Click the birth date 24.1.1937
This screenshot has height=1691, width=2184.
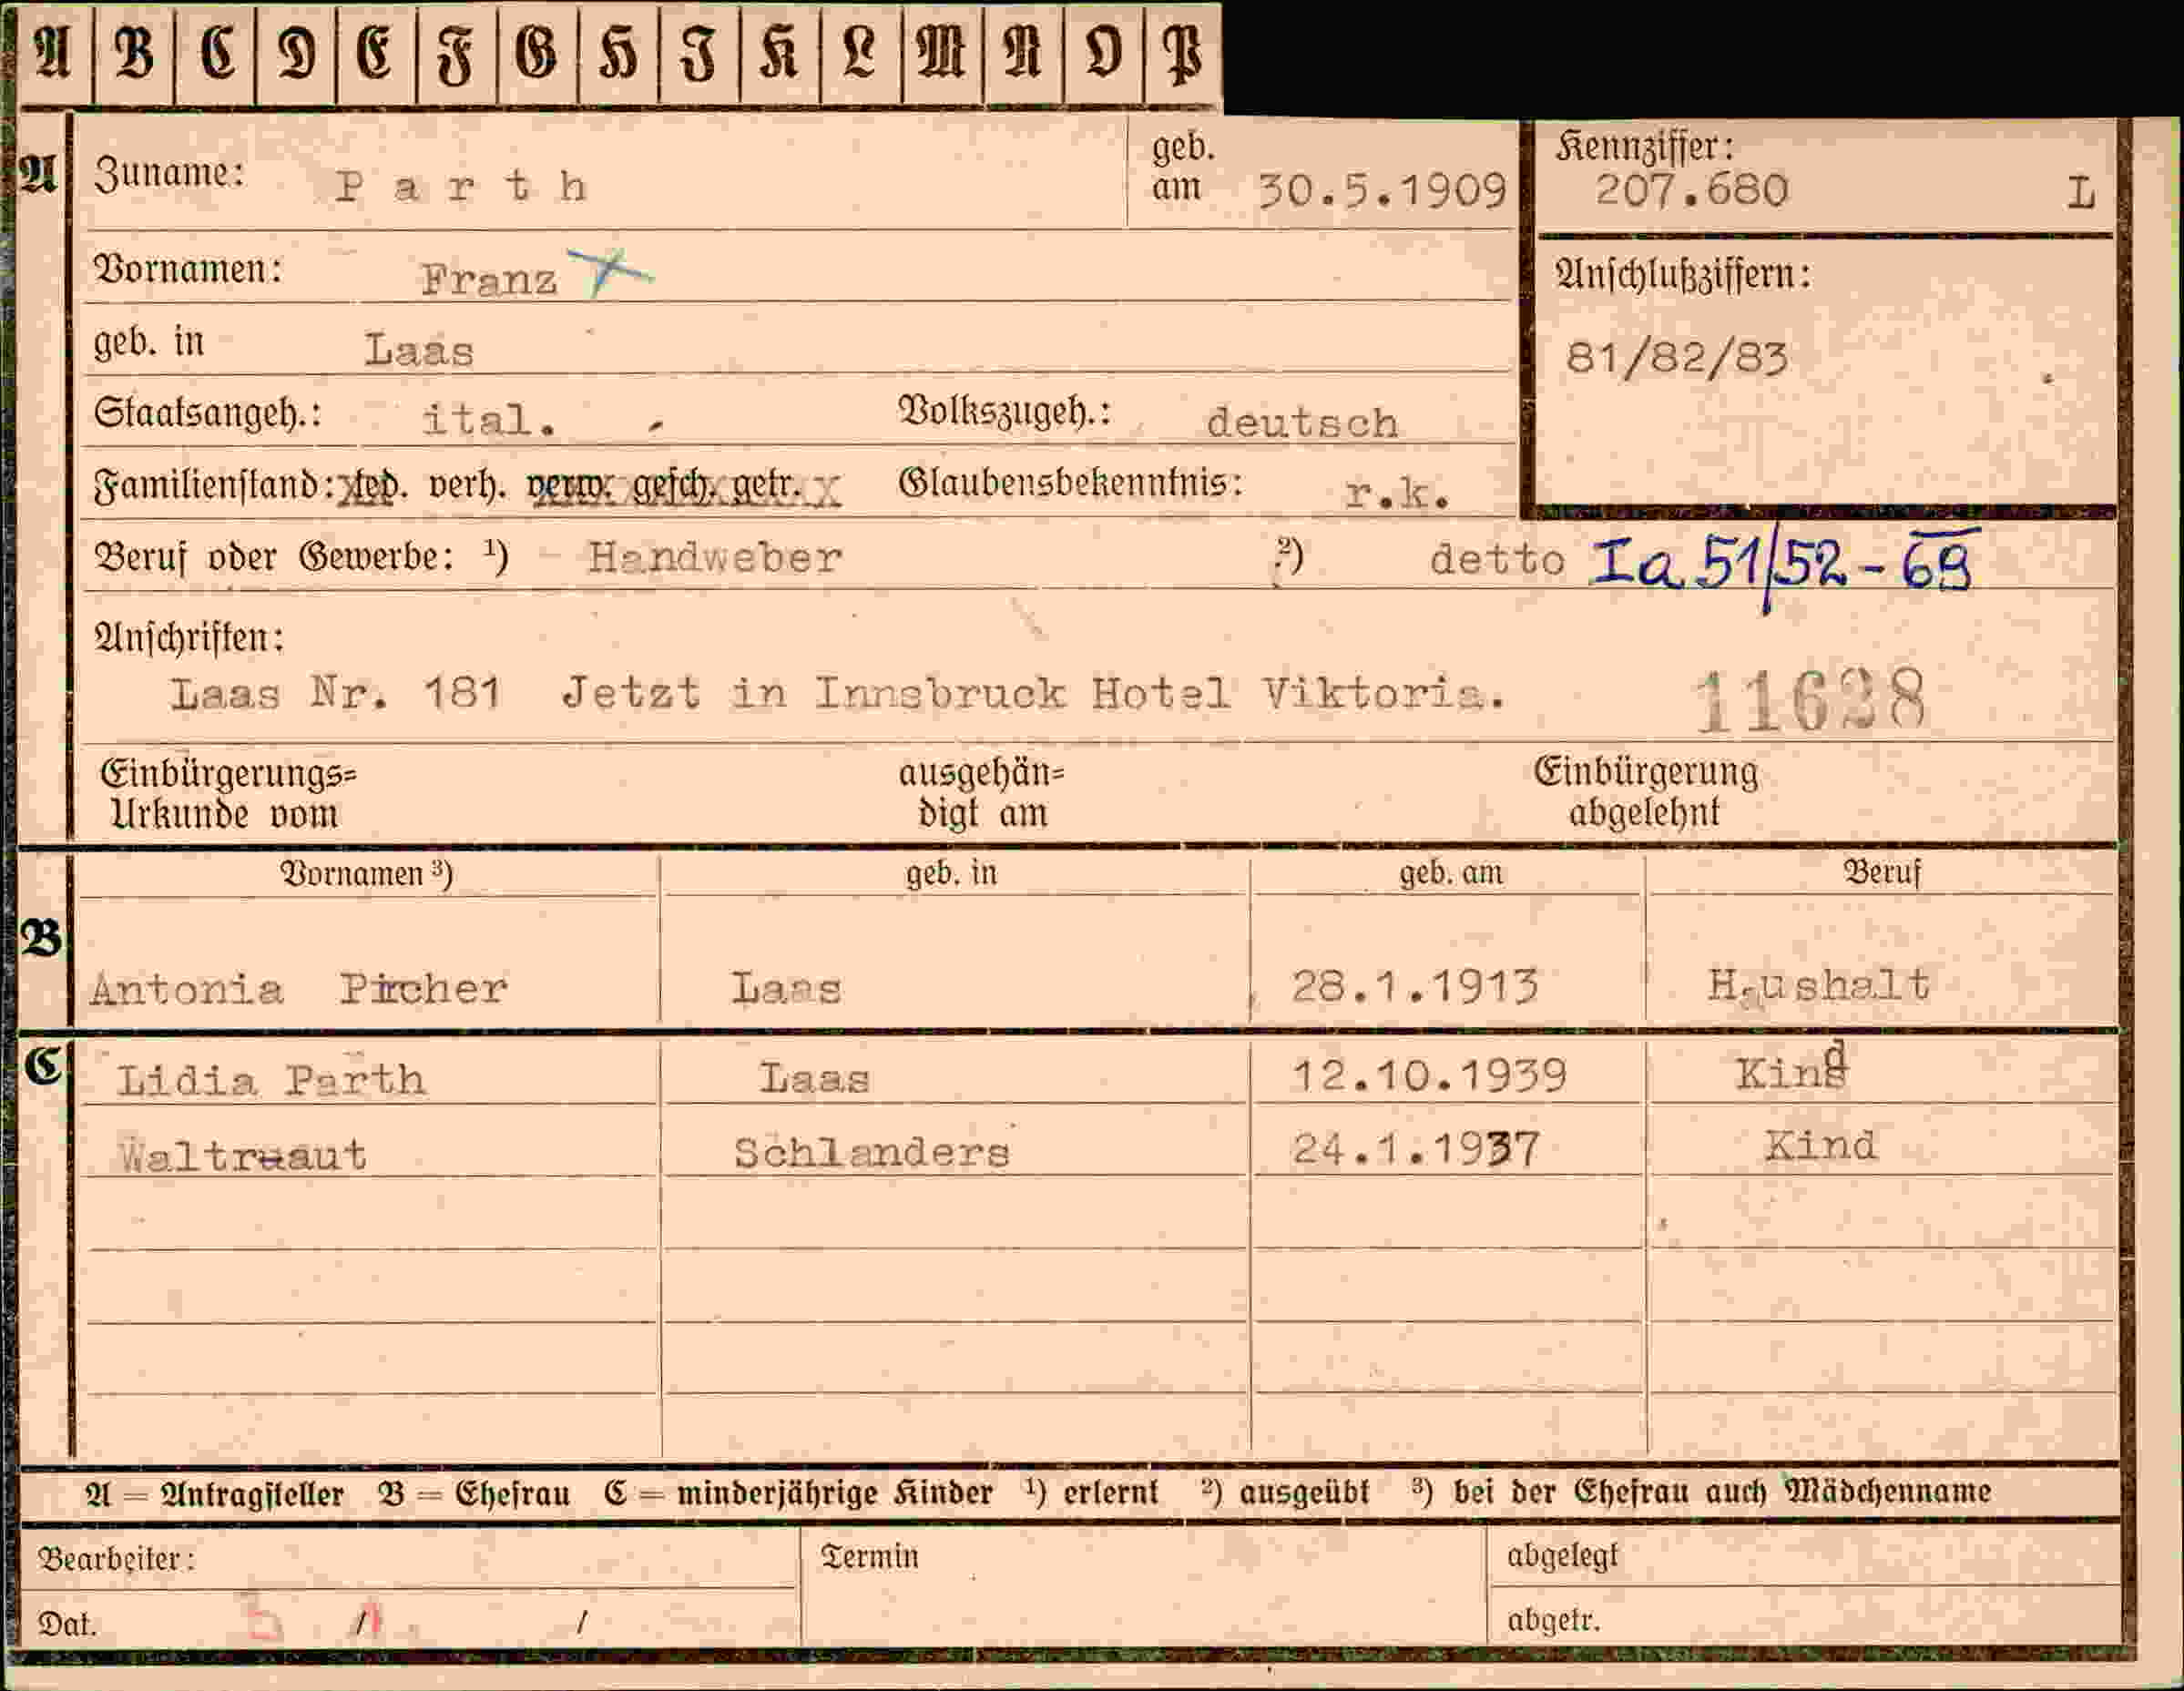[x=1415, y=1149]
